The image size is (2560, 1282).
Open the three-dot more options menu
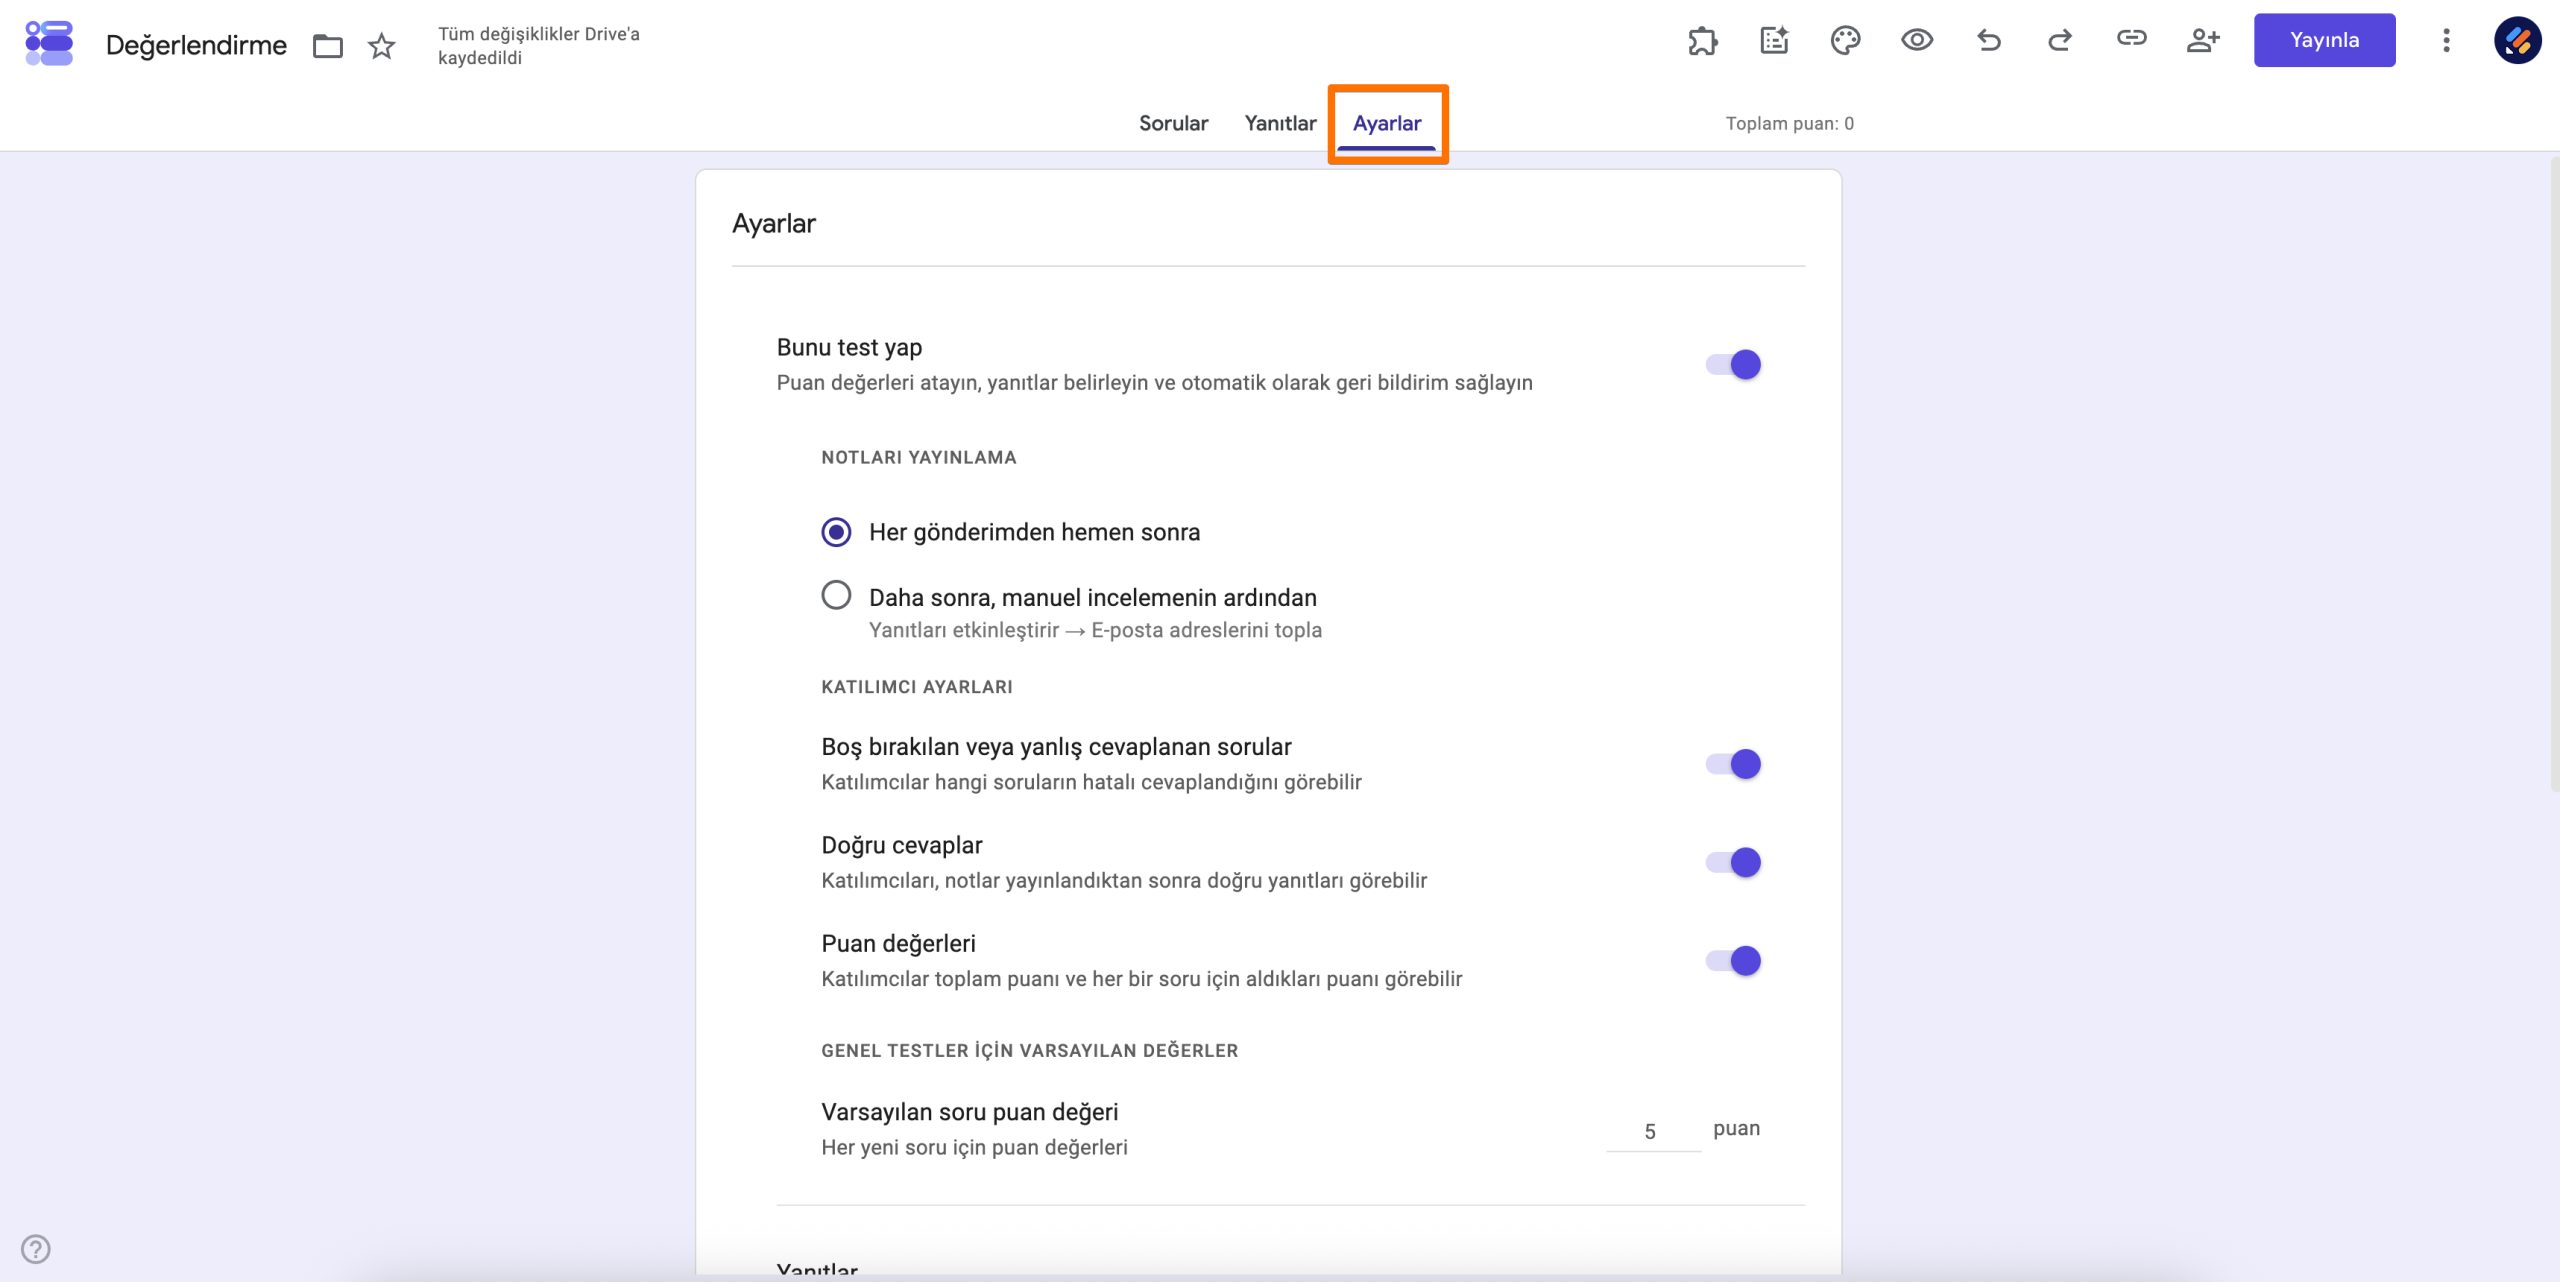click(x=2446, y=41)
